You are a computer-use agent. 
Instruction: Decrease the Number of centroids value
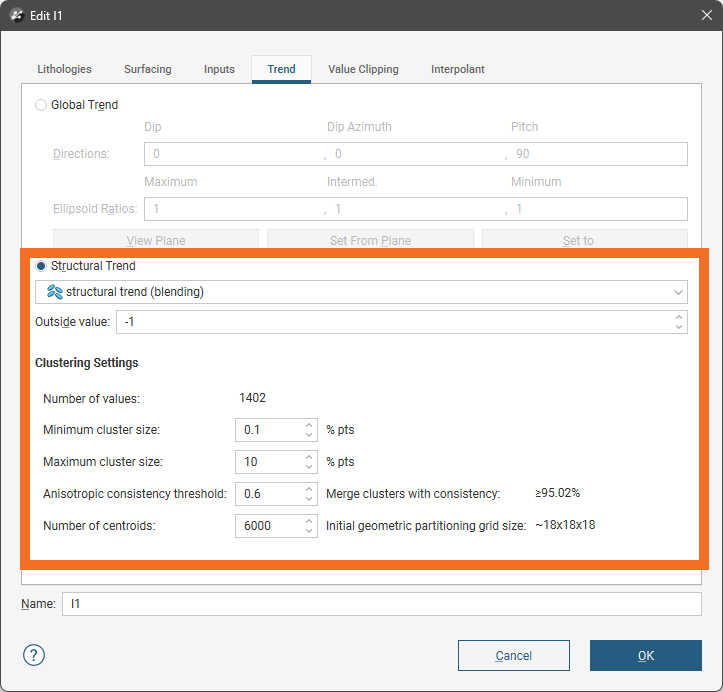[309, 531]
